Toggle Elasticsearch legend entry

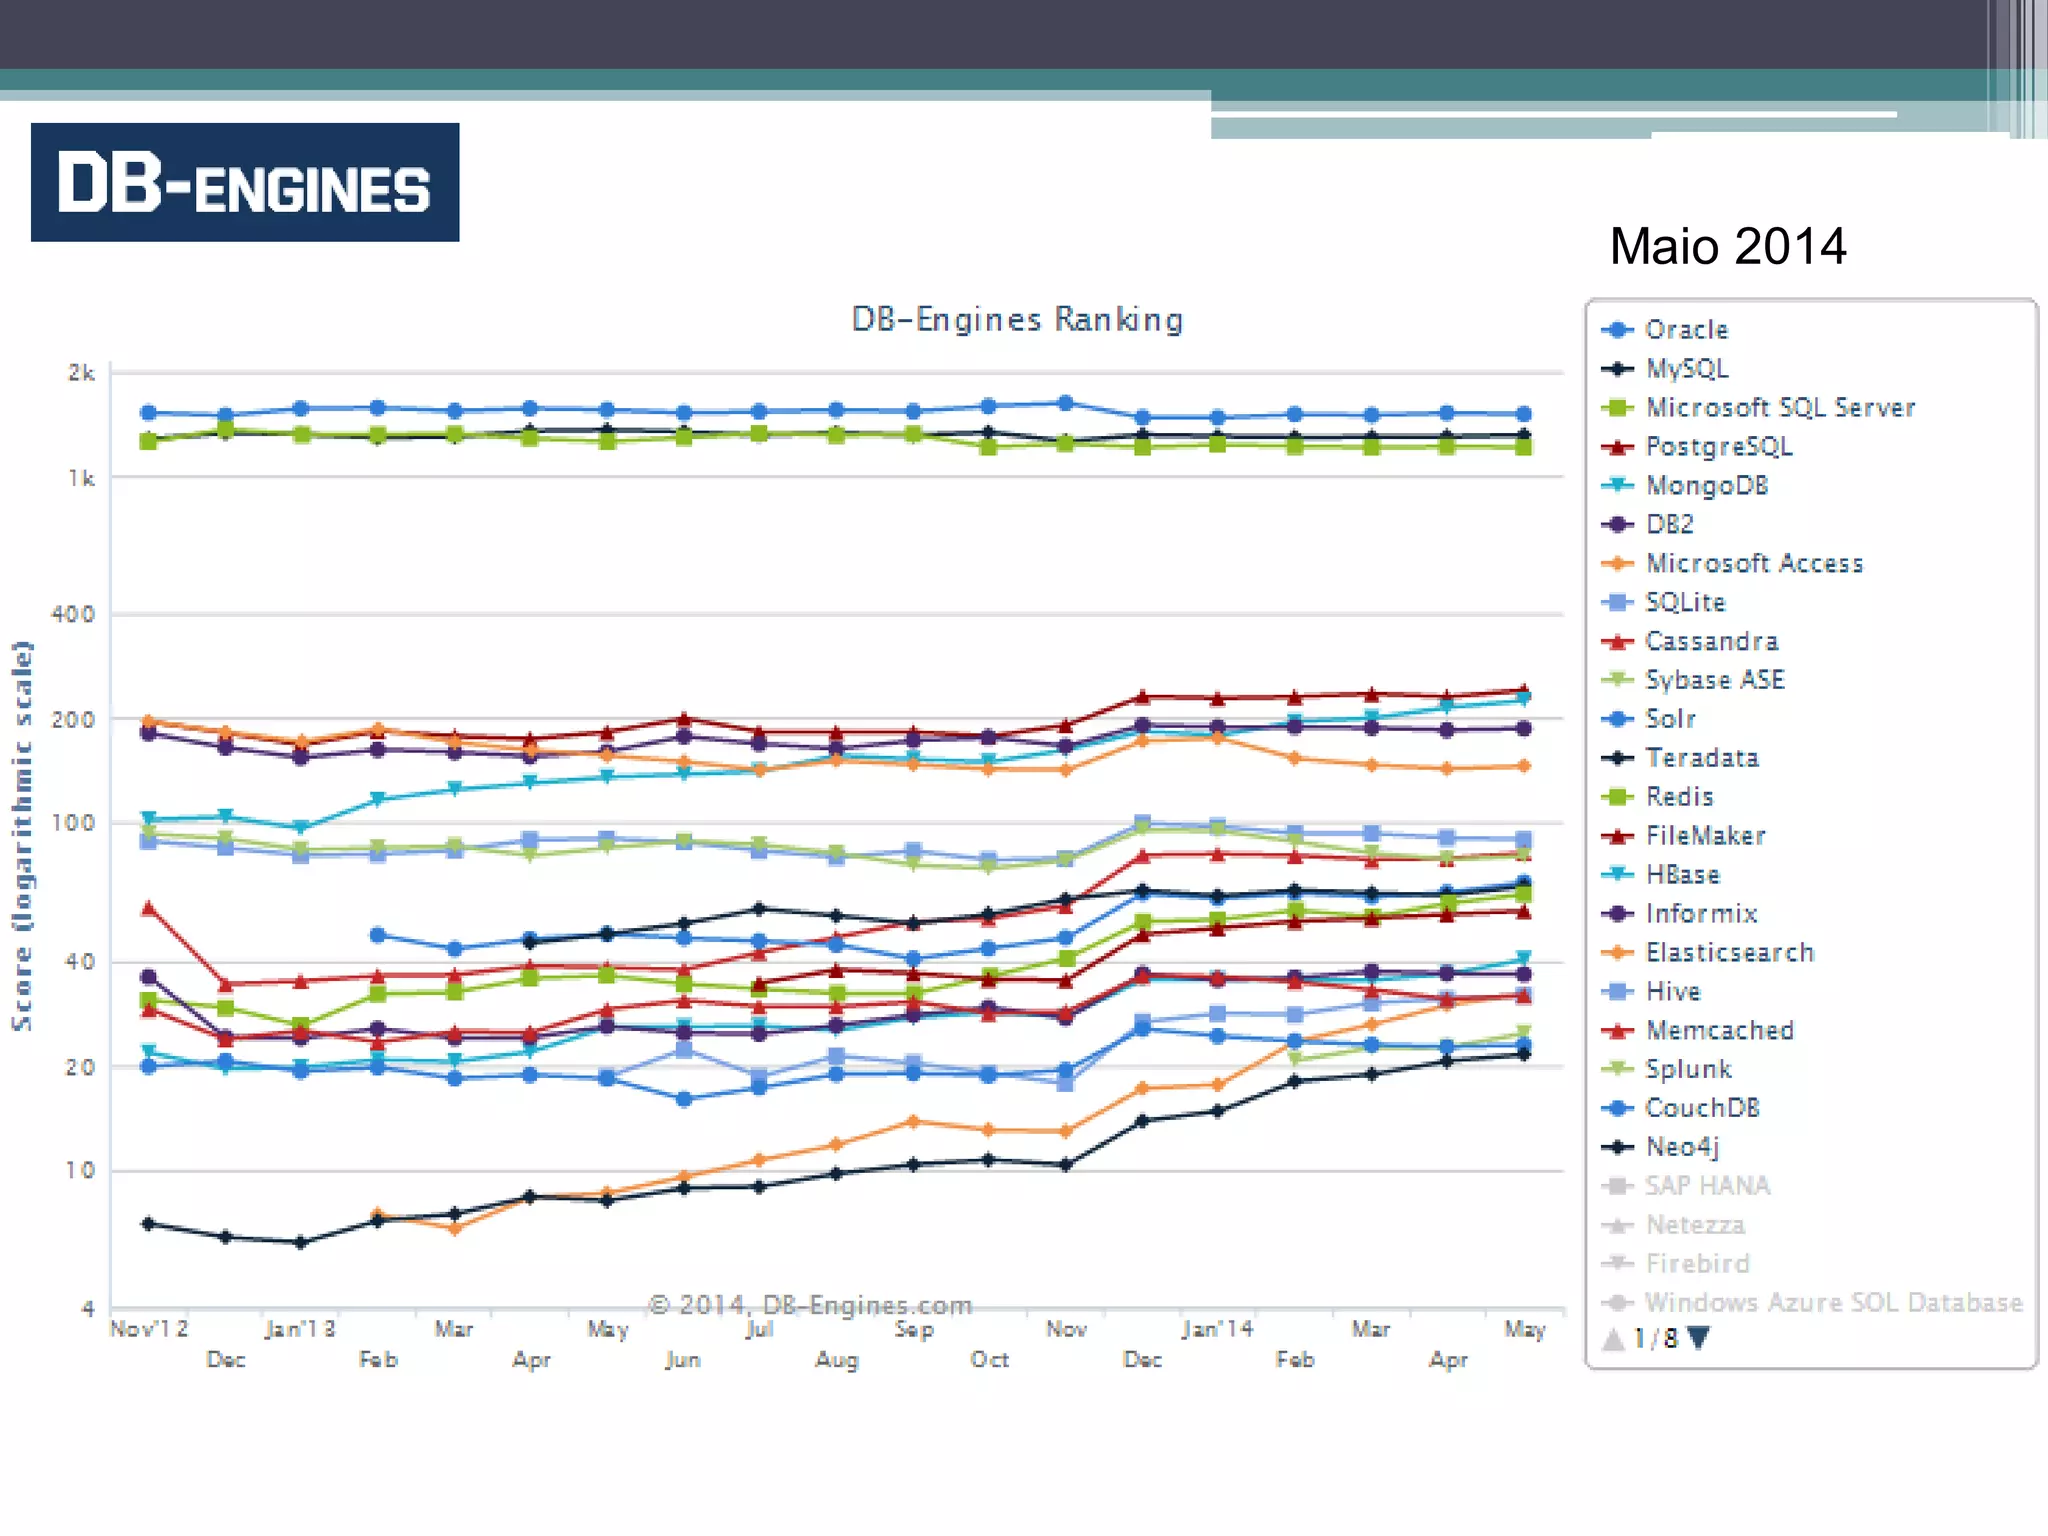click(x=1729, y=953)
